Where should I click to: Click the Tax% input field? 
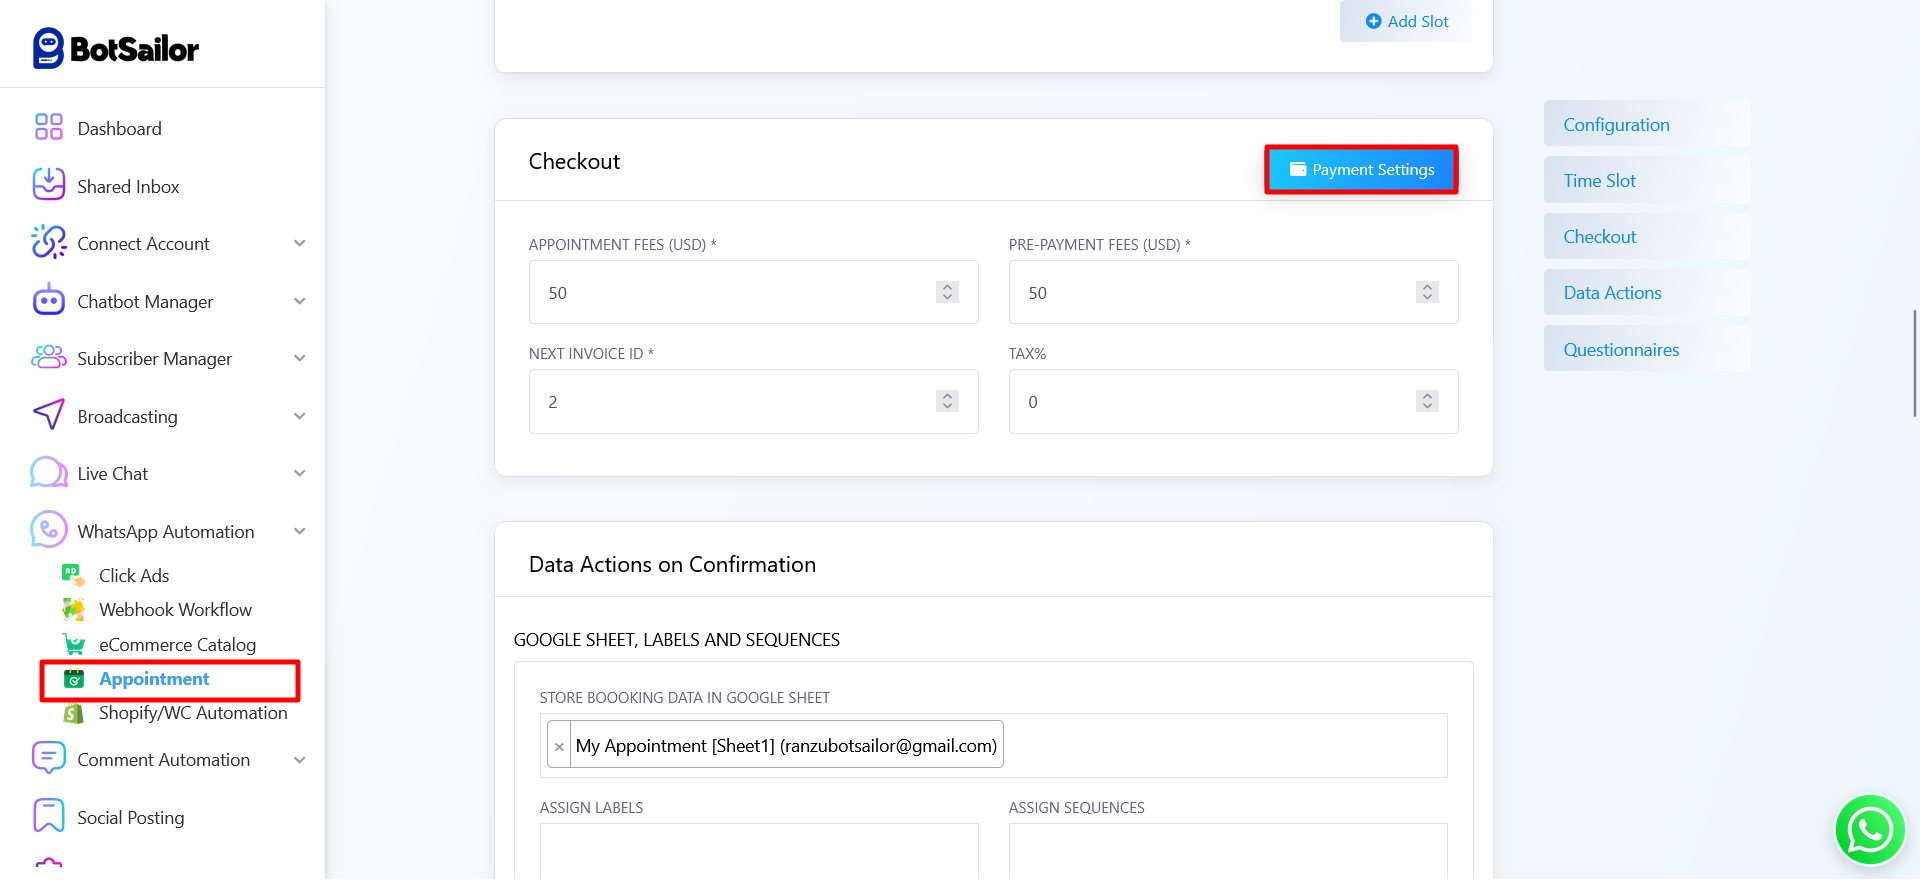pos(1210,402)
